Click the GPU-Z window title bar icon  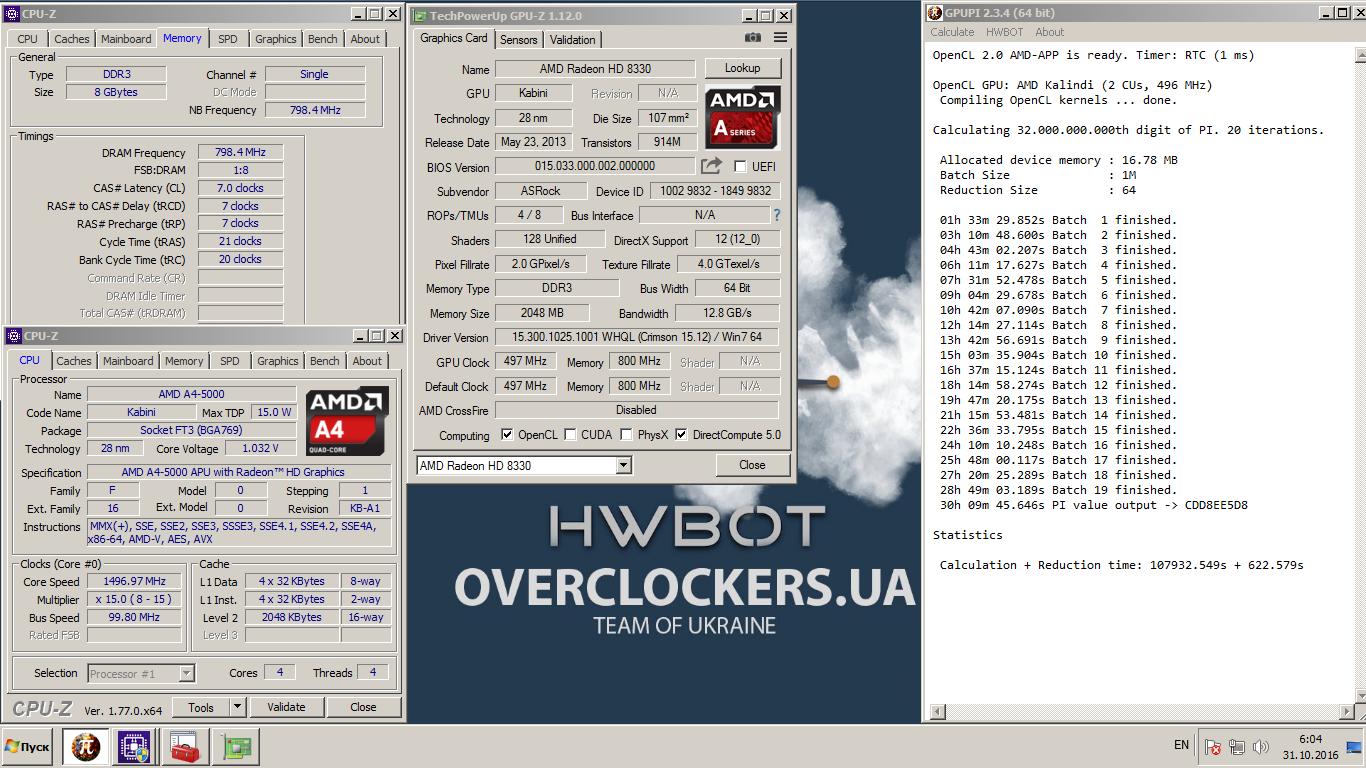point(419,15)
